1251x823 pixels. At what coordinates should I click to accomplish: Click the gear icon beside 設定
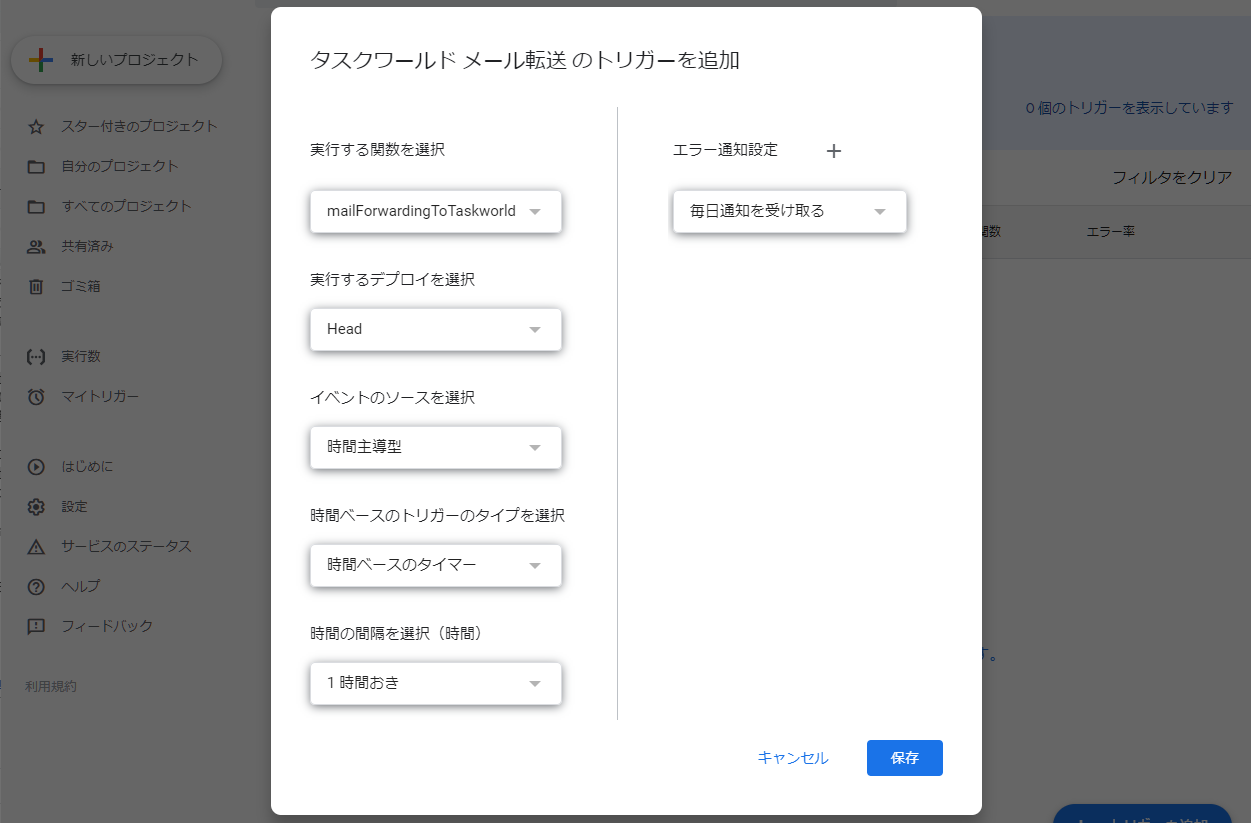[36, 507]
